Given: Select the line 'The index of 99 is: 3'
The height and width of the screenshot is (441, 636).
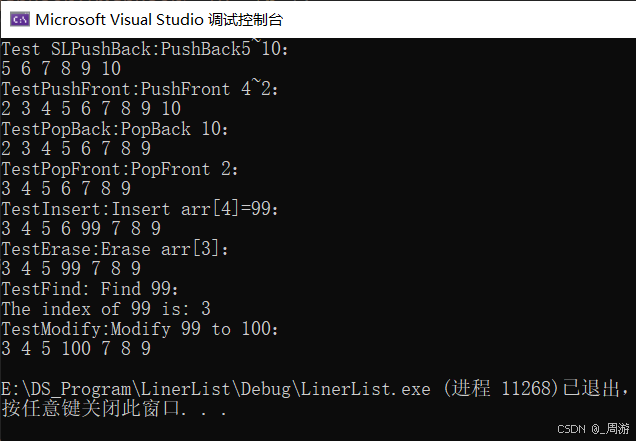Looking at the screenshot, I should pos(106,309).
